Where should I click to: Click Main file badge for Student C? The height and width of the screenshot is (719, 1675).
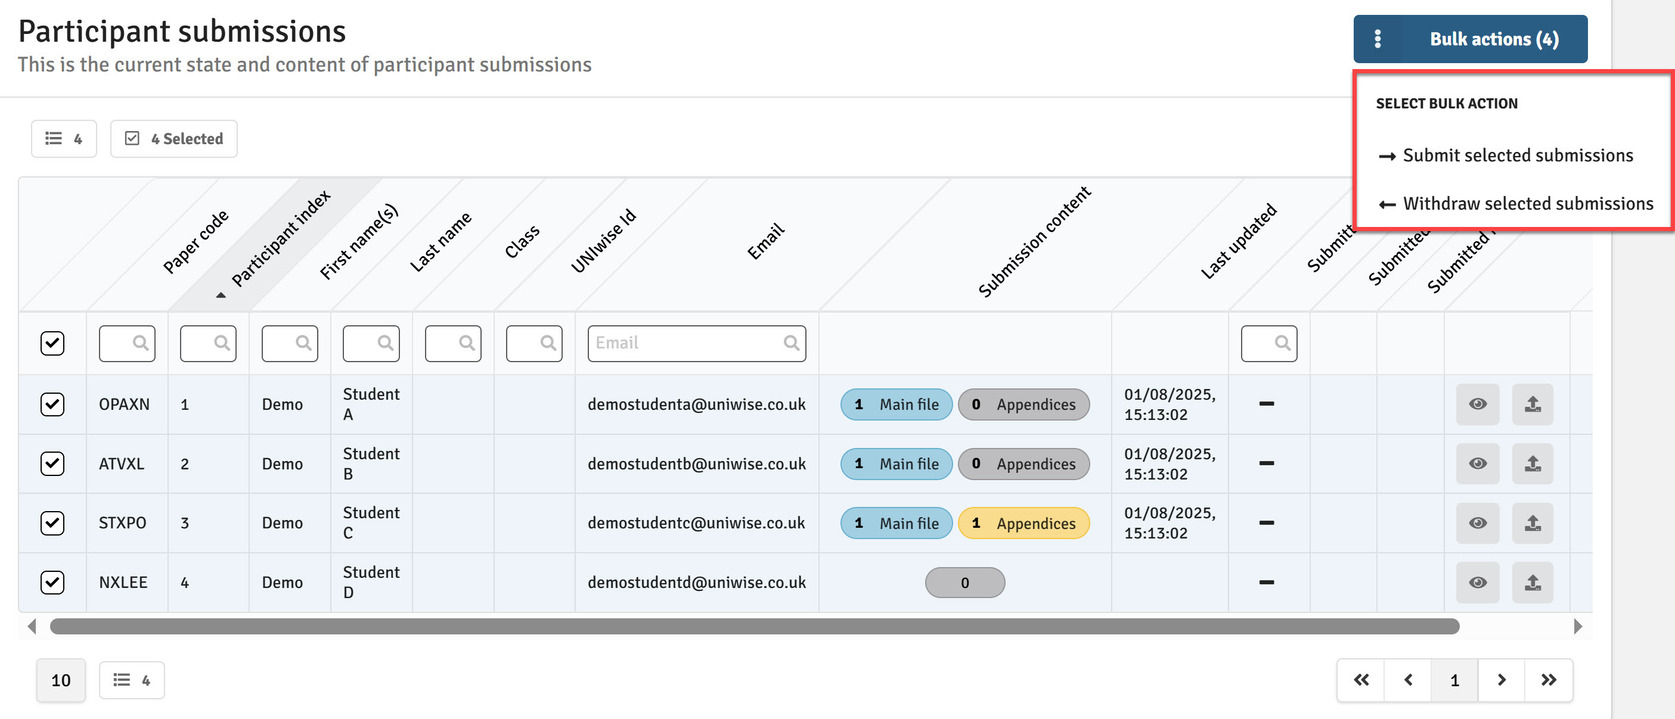point(897,523)
